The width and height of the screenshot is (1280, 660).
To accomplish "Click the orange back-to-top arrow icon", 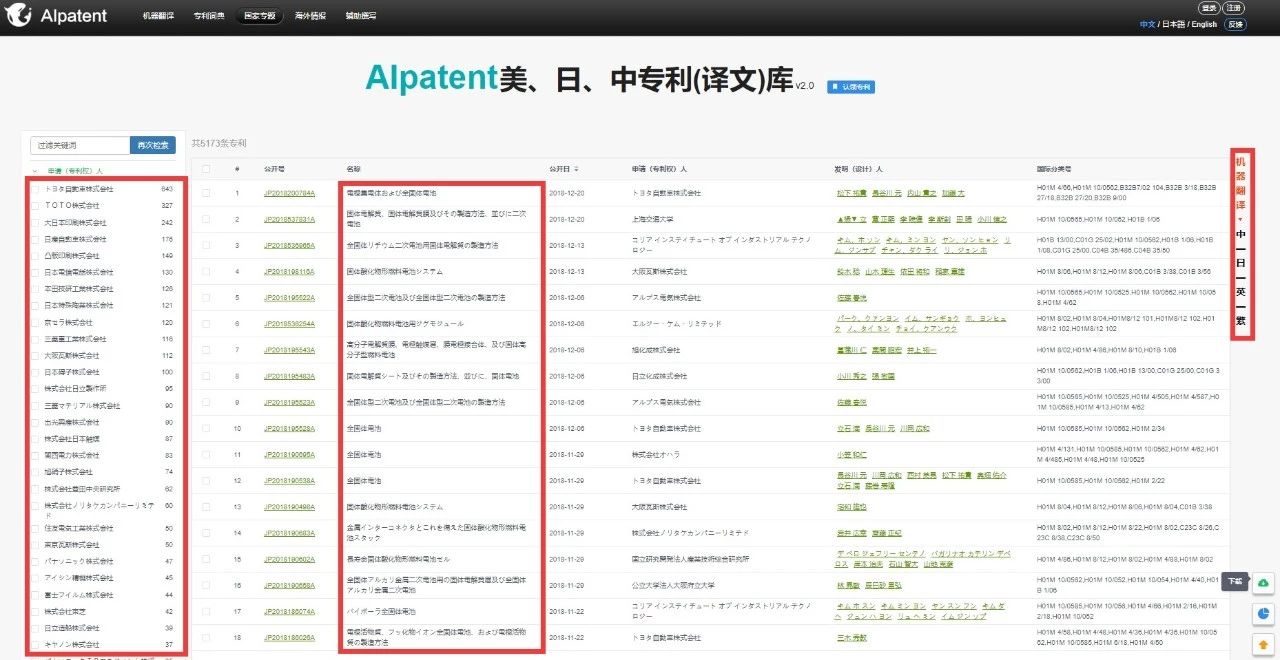I will [1263, 644].
